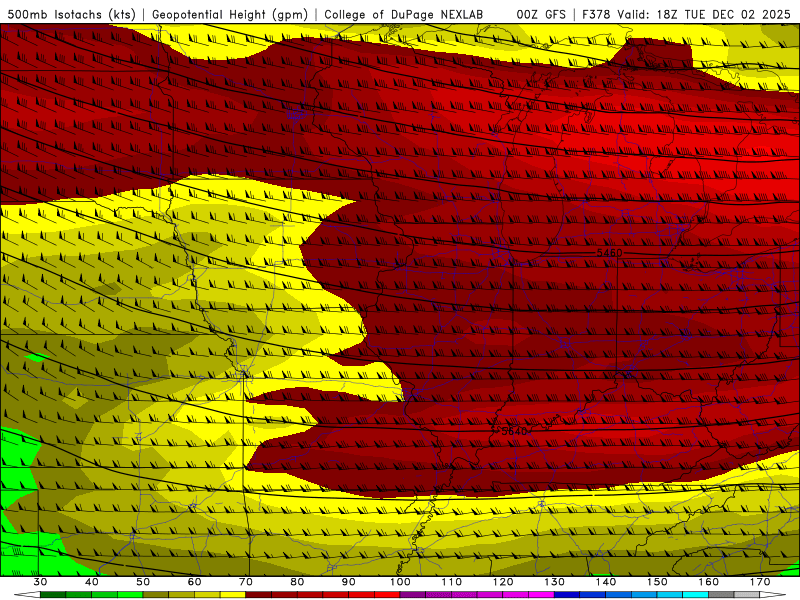
Task: Click the right arrow end of the color bar
Action: 773,596
